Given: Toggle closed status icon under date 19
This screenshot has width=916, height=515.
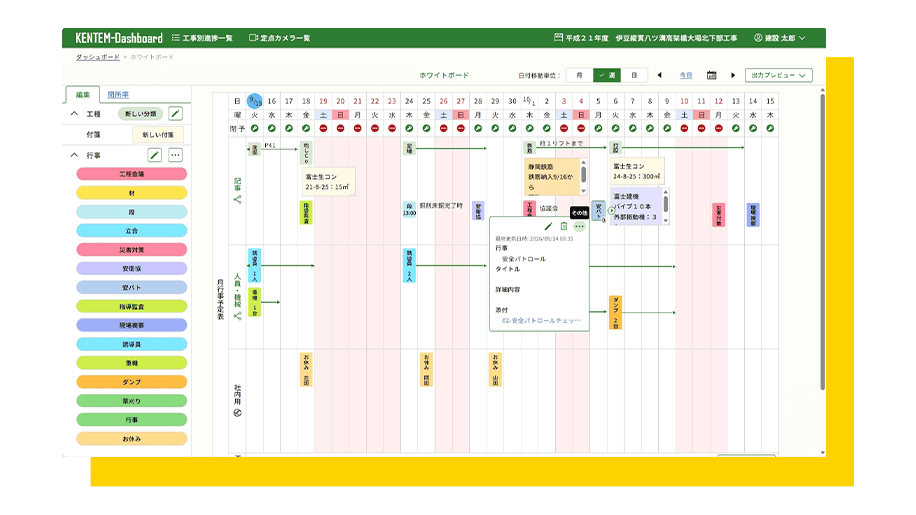Looking at the screenshot, I should pyautogui.click(x=323, y=128).
